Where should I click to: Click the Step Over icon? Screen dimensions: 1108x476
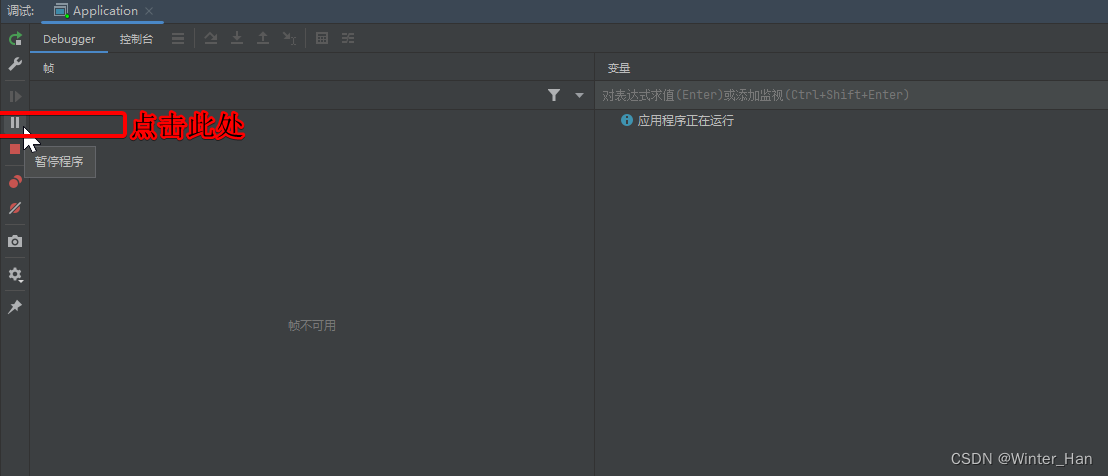[x=211, y=38]
